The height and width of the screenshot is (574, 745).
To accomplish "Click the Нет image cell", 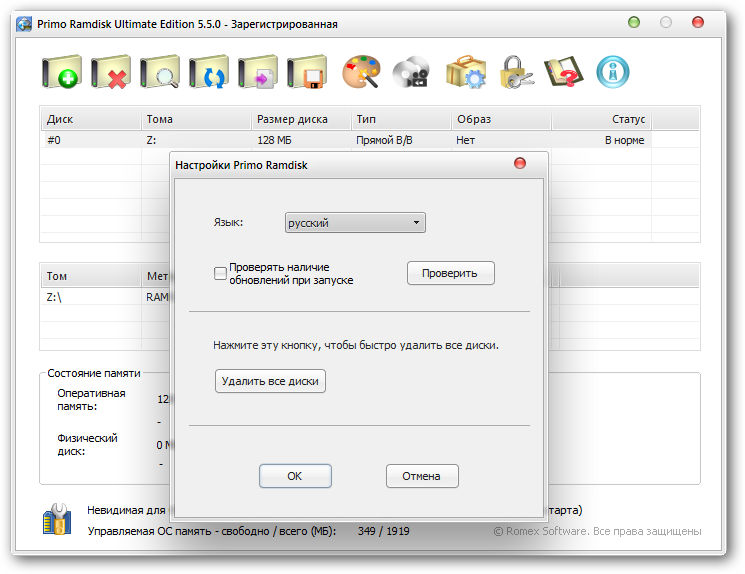I will 465,140.
